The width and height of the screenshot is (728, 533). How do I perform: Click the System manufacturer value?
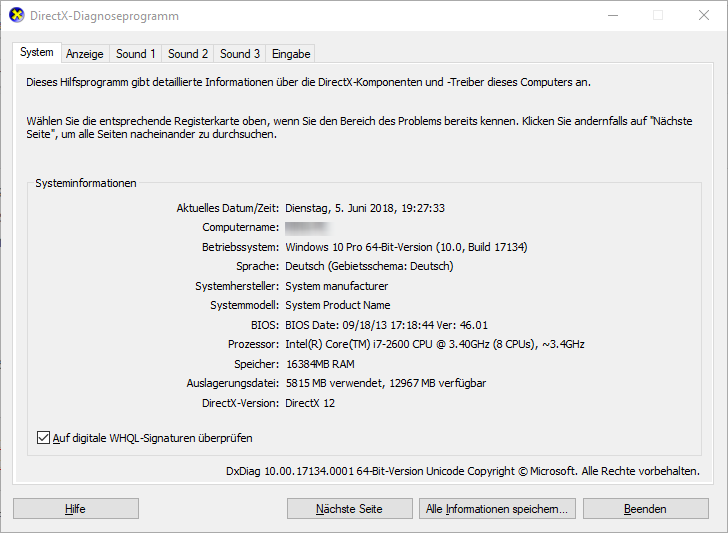337,286
